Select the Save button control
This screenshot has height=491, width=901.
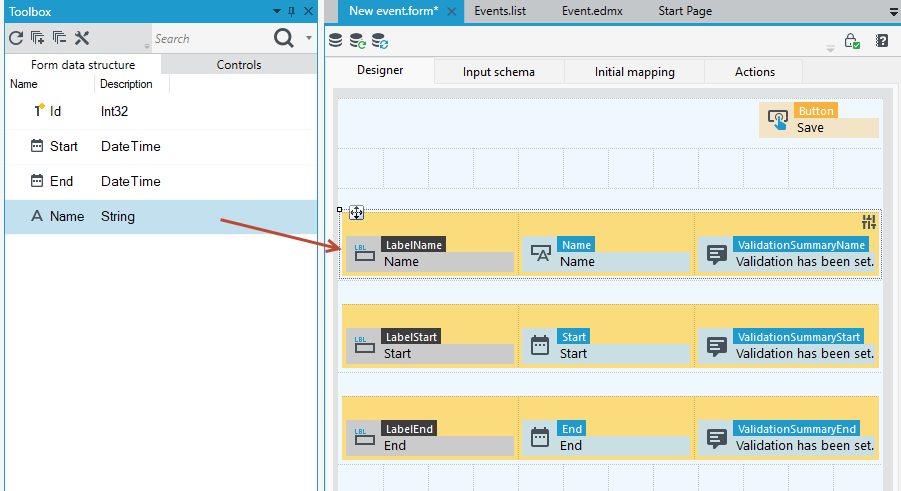[x=819, y=120]
